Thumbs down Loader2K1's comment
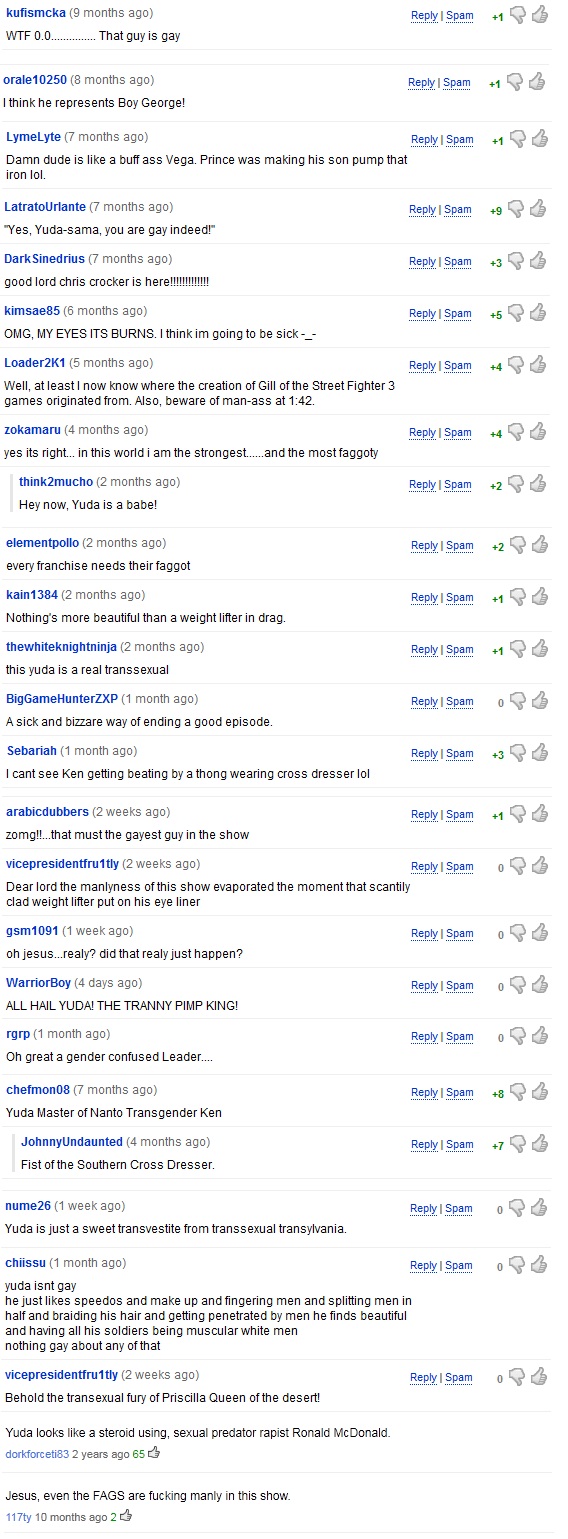The height and width of the screenshot is (1539, 568). [517, 365]
